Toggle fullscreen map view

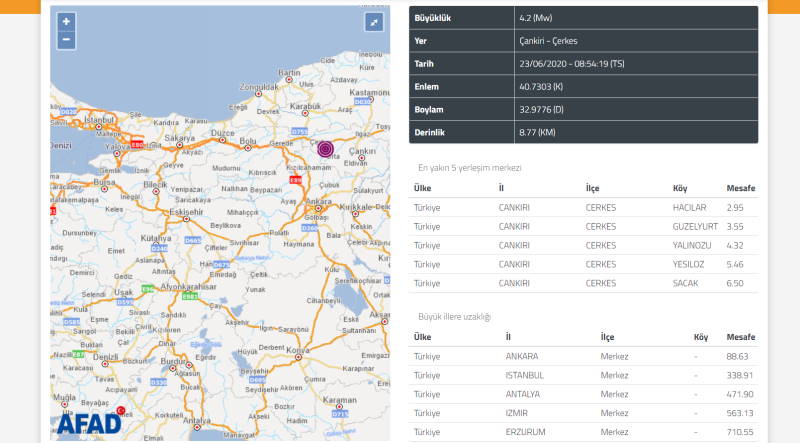click(374, 22)
